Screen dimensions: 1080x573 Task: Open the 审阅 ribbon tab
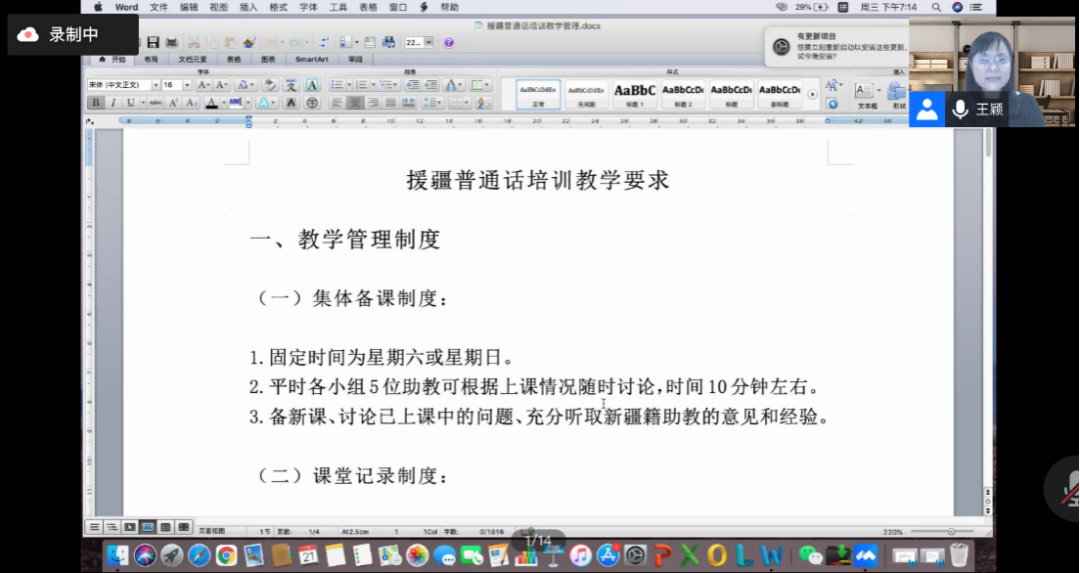pos(355,59)
